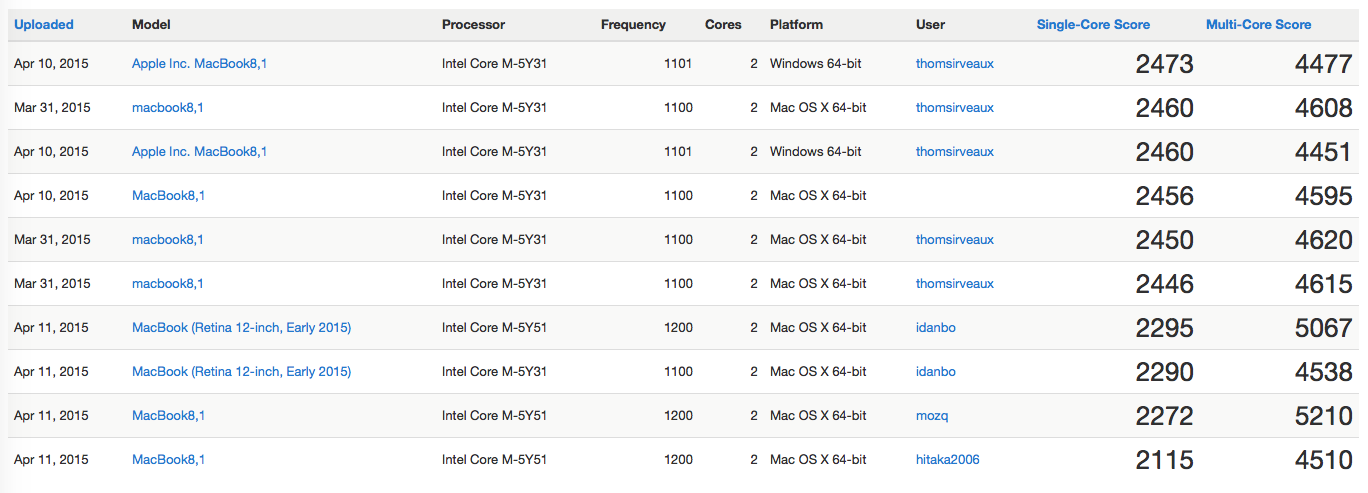Visit thomsirveaux profile in the 4615 row
Screen dimensions: 1368x493
pos(955,283)
